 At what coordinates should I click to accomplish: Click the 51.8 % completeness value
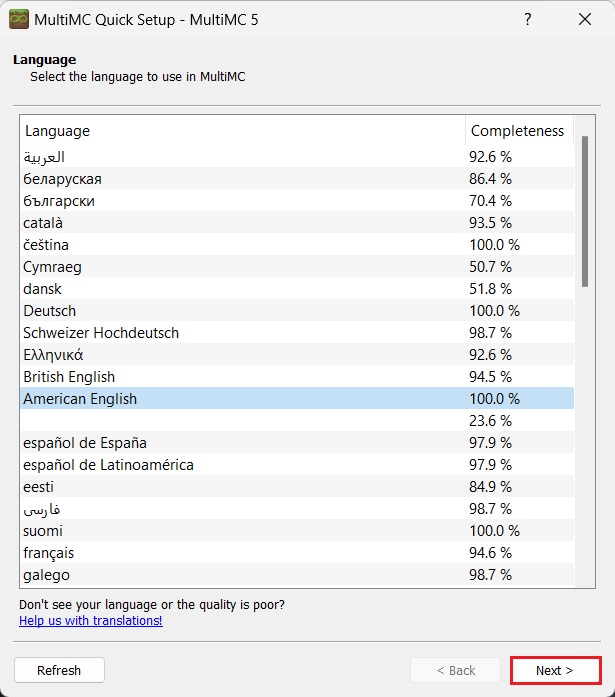pyautogui.click(x=490, y=288)
